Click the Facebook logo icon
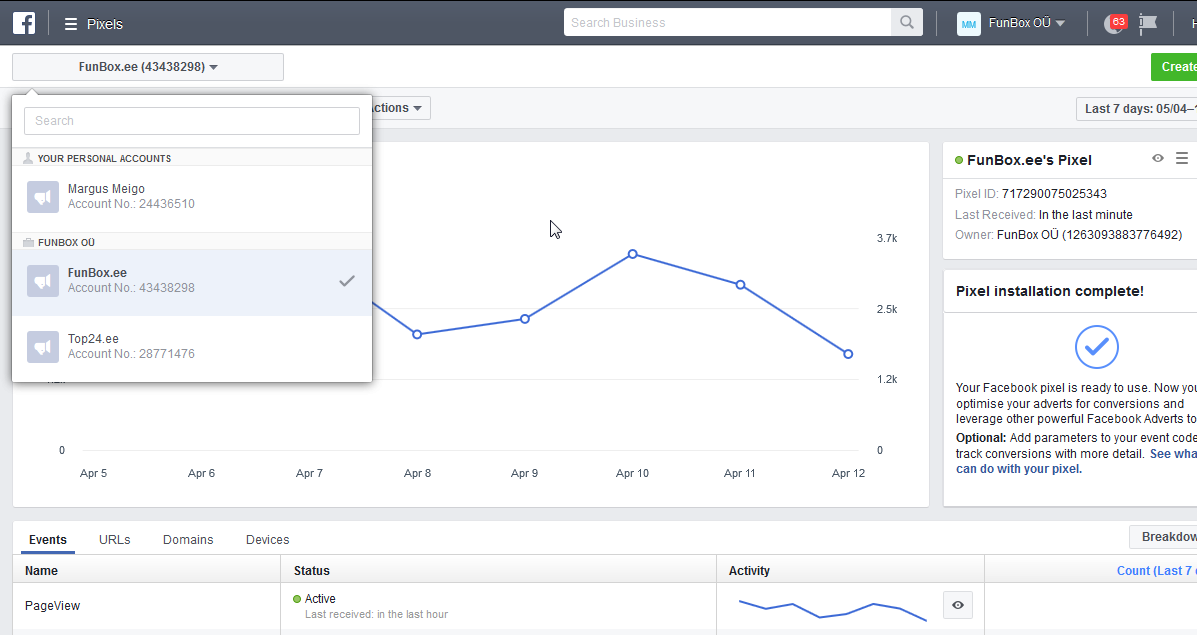This screenshot has height=635, width=1197. 24,23
